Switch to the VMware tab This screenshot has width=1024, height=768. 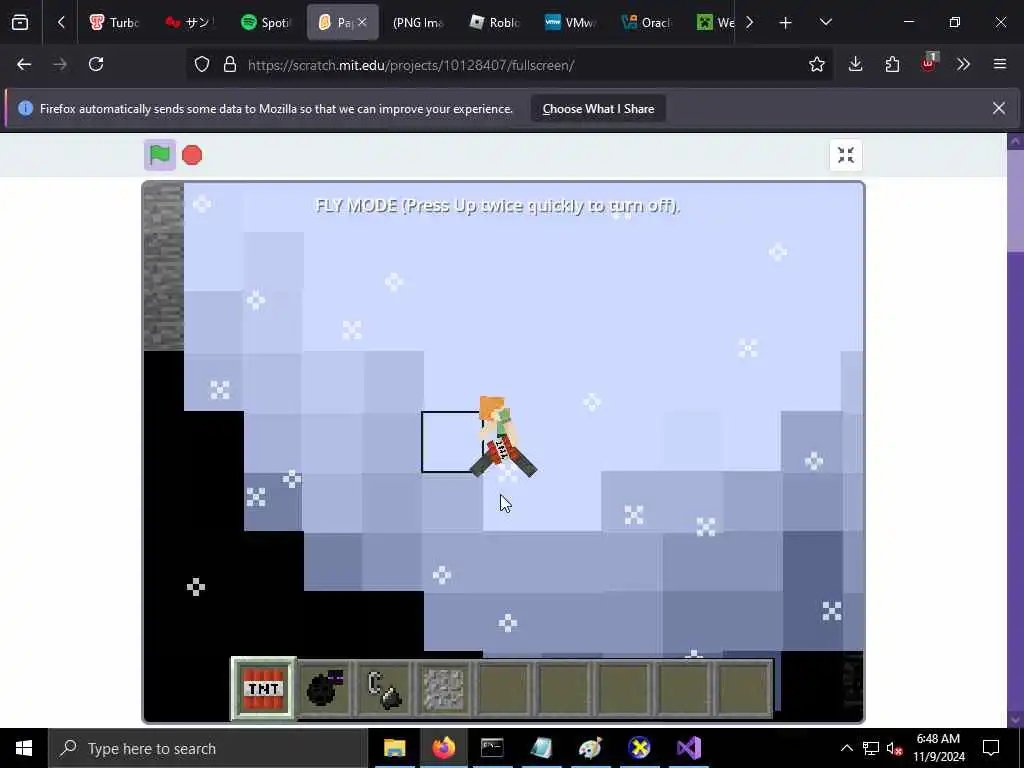(569, 23)
